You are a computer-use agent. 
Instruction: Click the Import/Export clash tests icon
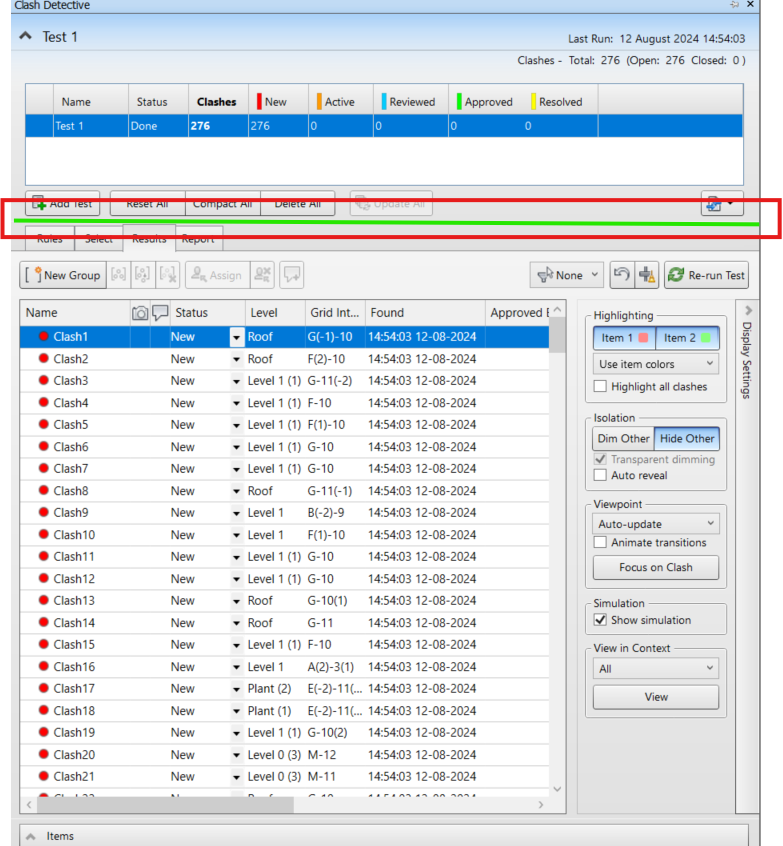coord(722,204)
